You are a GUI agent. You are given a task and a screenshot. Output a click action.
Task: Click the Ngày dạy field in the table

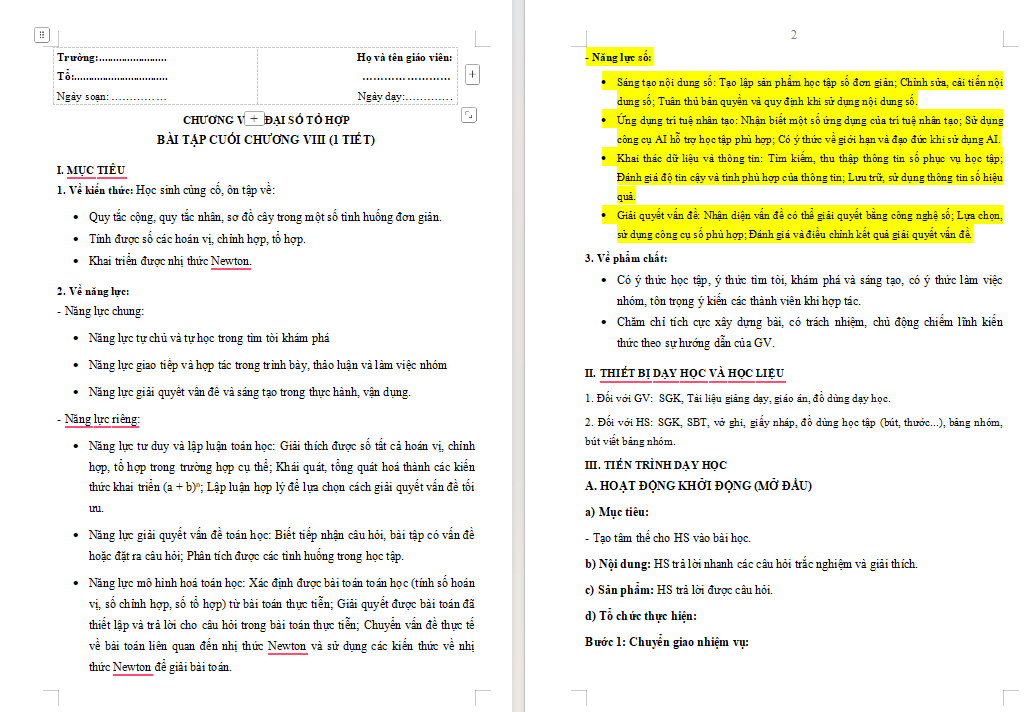click(x=405, y=97)
